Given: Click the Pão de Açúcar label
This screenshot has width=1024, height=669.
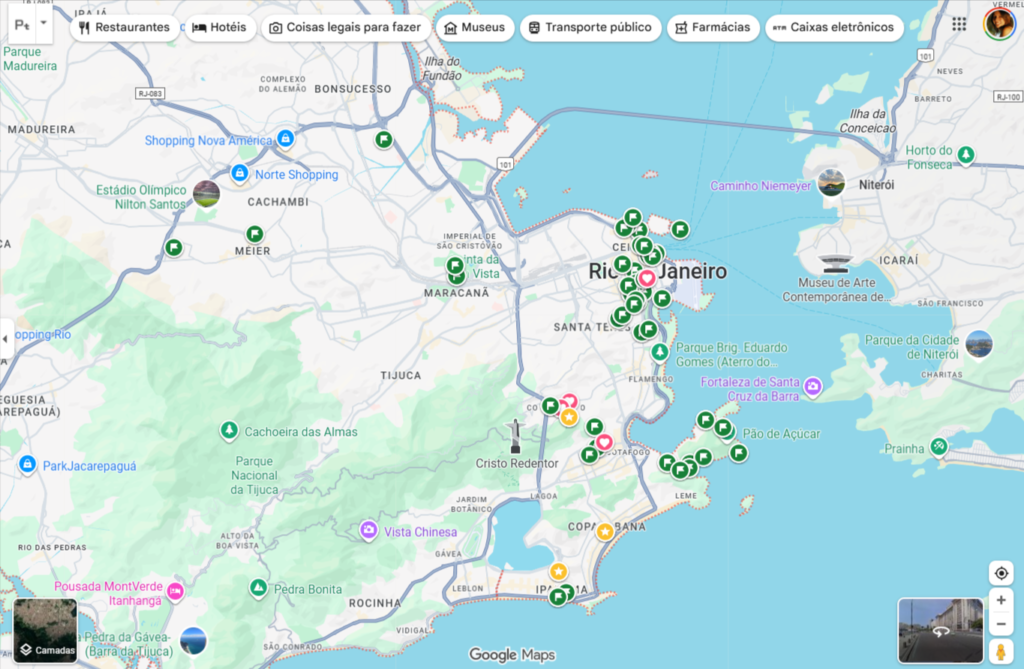Looking at the screenshot, I should tap(781, 434).
